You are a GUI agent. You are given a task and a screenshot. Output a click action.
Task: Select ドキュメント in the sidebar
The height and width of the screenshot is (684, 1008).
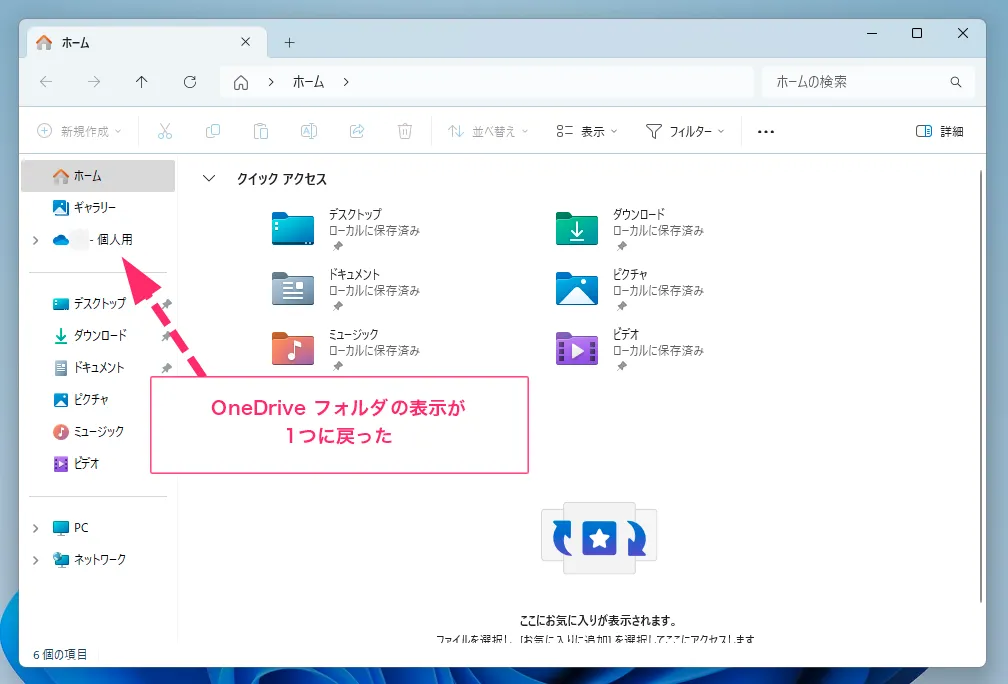98,368
